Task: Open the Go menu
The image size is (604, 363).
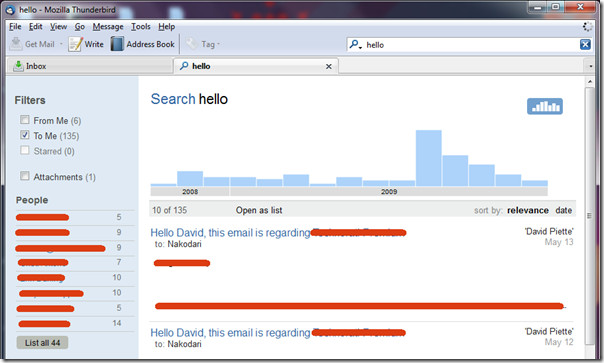Action: click(80, 27)
